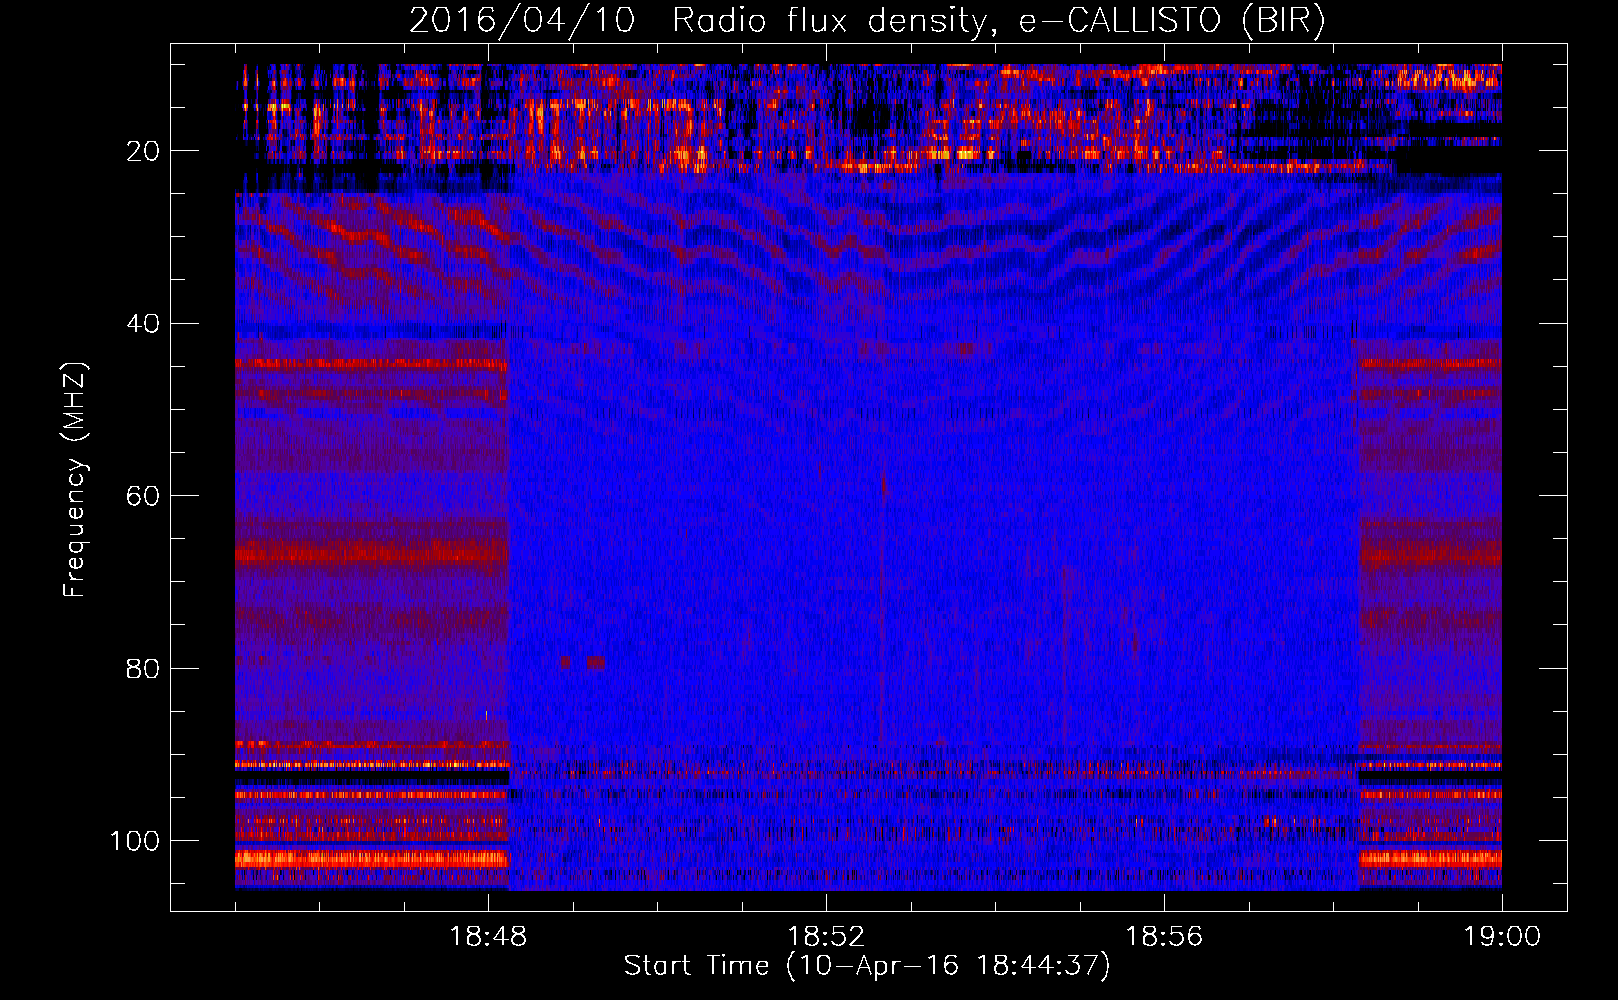Image resolution: width=1618 pixels, height=1000 pixels.
Task: Click the '18:52' time tick label
Action: [826, 937]
